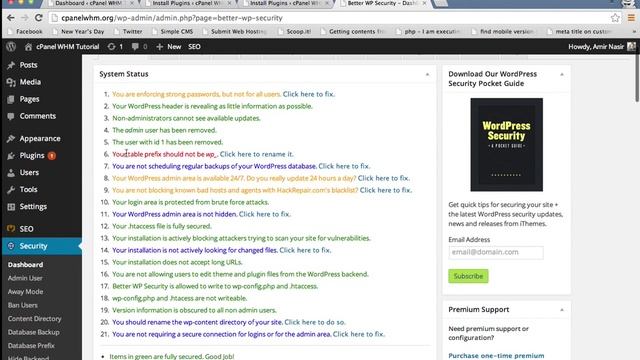
Task: Click Posts pushpin icon in sidebar
Action: (11, 65)
